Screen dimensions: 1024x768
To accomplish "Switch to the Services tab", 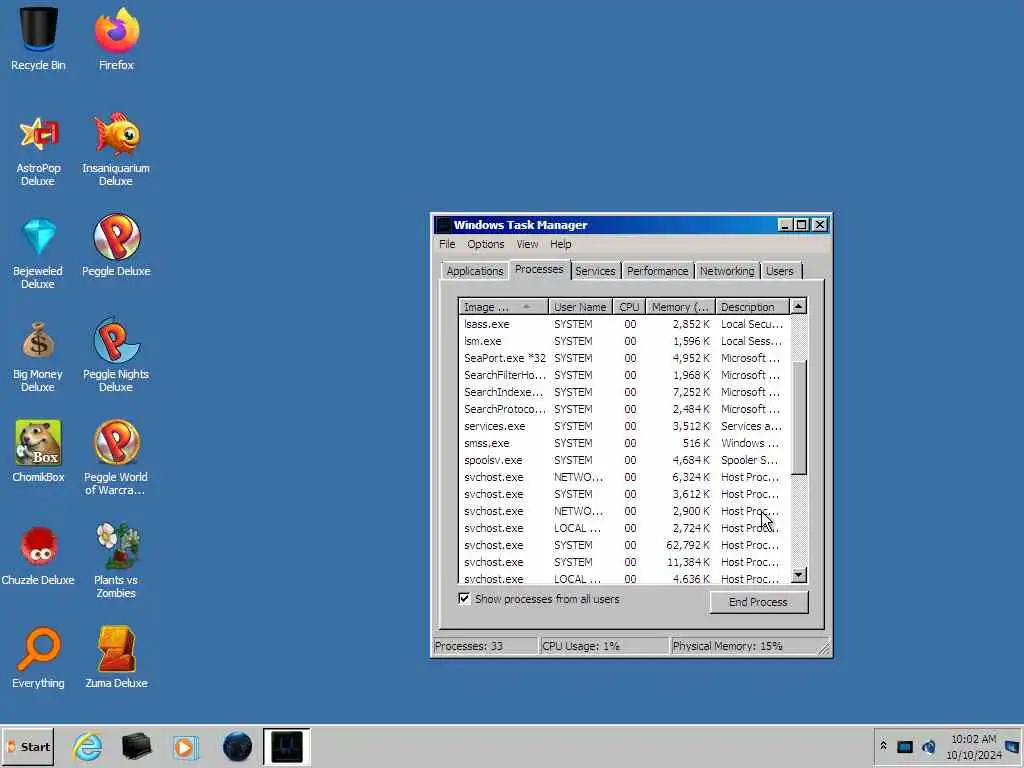I will click(595, 271).
